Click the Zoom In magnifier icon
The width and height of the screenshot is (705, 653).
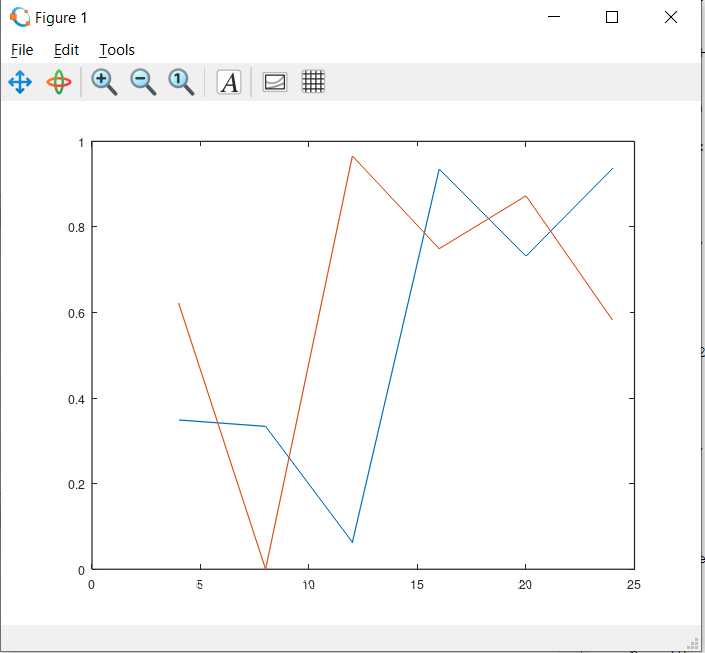[104, 82]
